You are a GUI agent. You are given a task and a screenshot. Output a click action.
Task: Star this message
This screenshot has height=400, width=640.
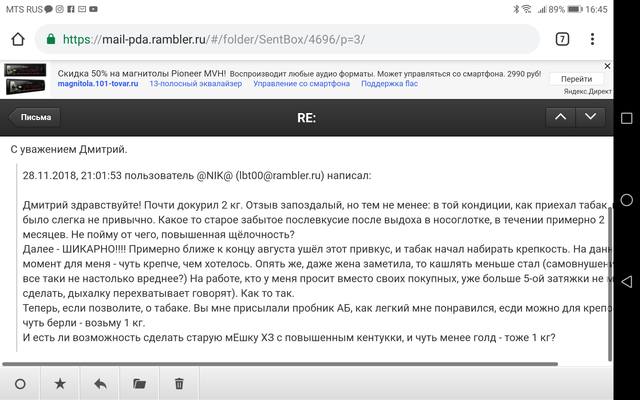[60, 384]
